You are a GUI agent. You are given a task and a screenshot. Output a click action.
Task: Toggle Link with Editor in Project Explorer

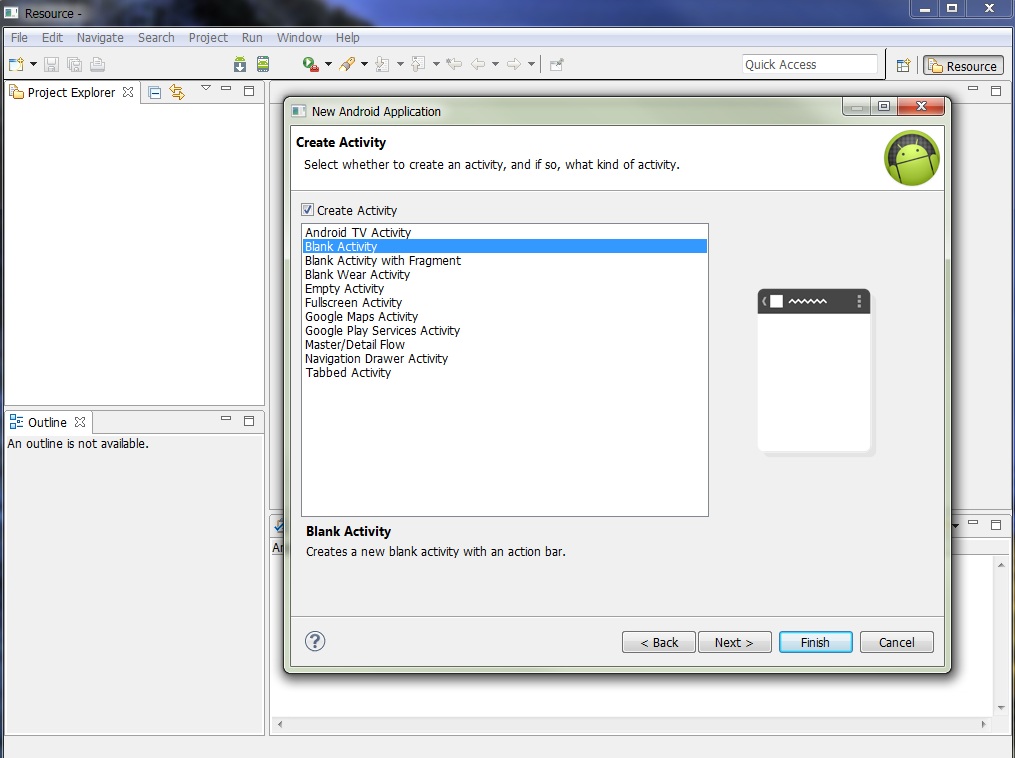pyautogui.click(x=177, y=92)
